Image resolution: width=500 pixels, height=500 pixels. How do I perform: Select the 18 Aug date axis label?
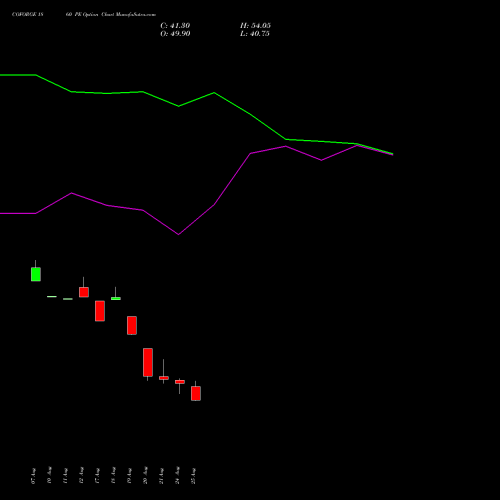113,475
